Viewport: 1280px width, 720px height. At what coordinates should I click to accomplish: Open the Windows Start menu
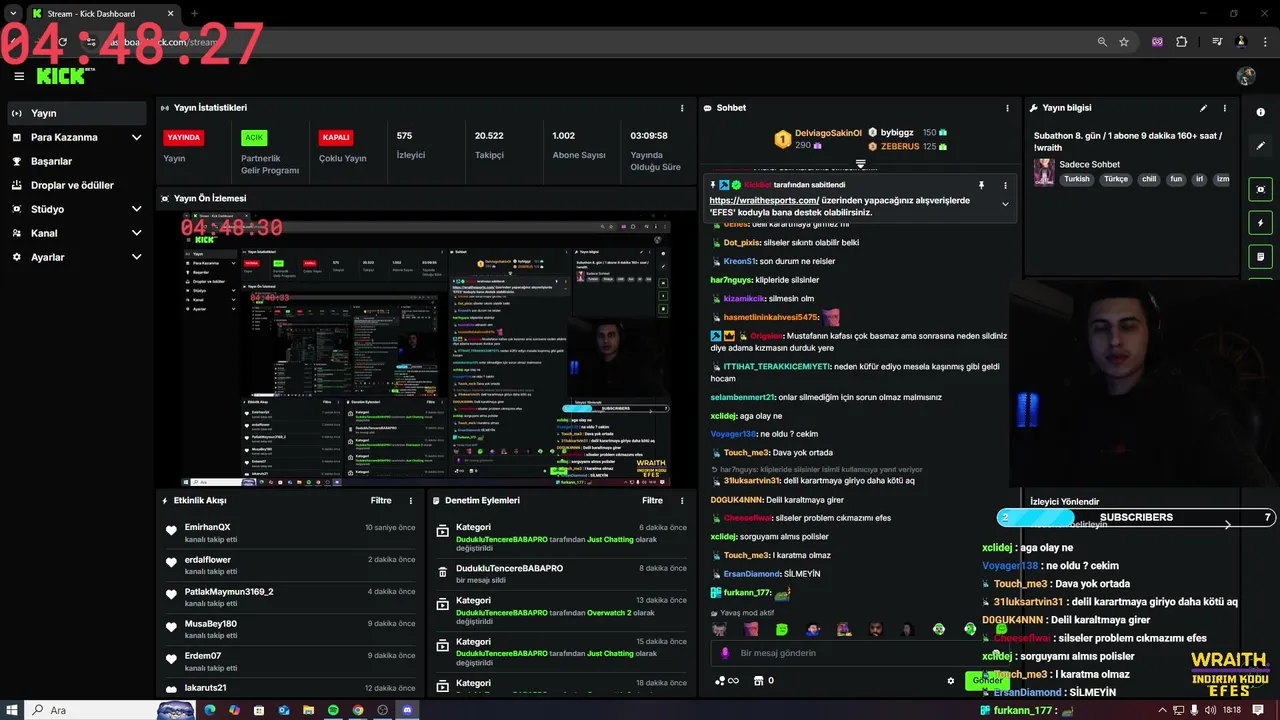(x=14, y=710)
